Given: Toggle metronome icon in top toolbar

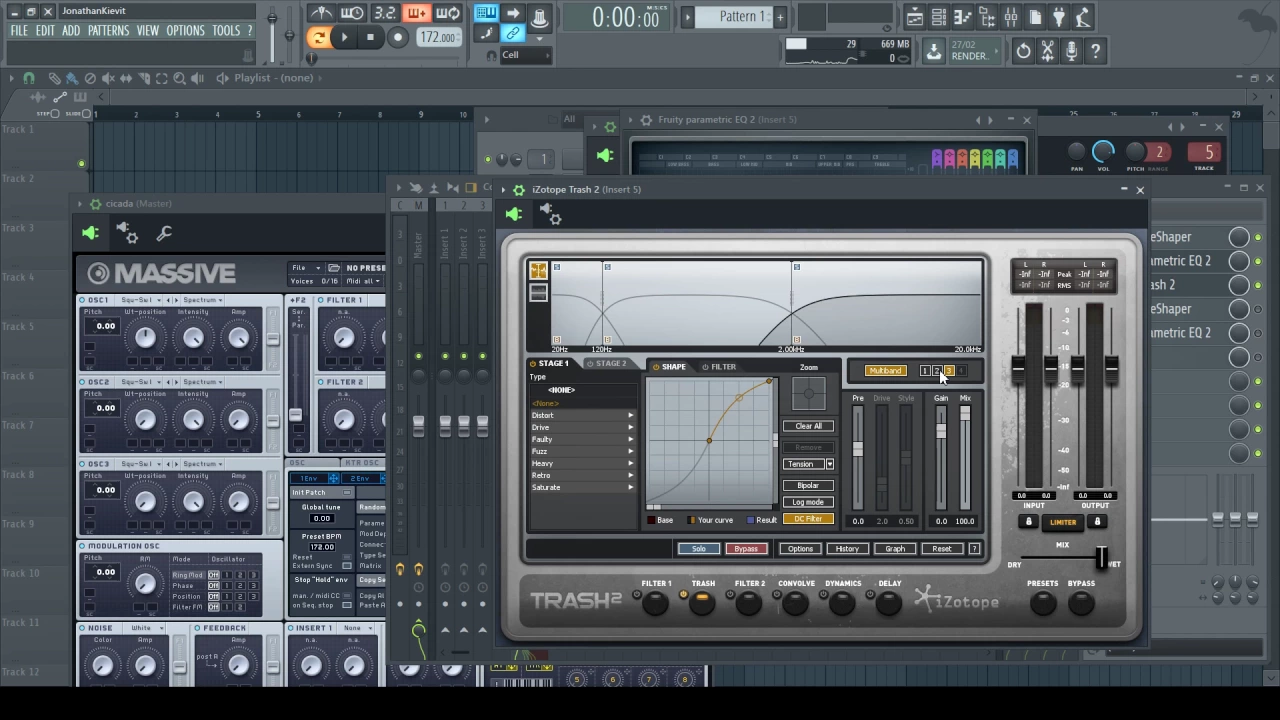Looking at the screenshot, I should pos(321,13).
